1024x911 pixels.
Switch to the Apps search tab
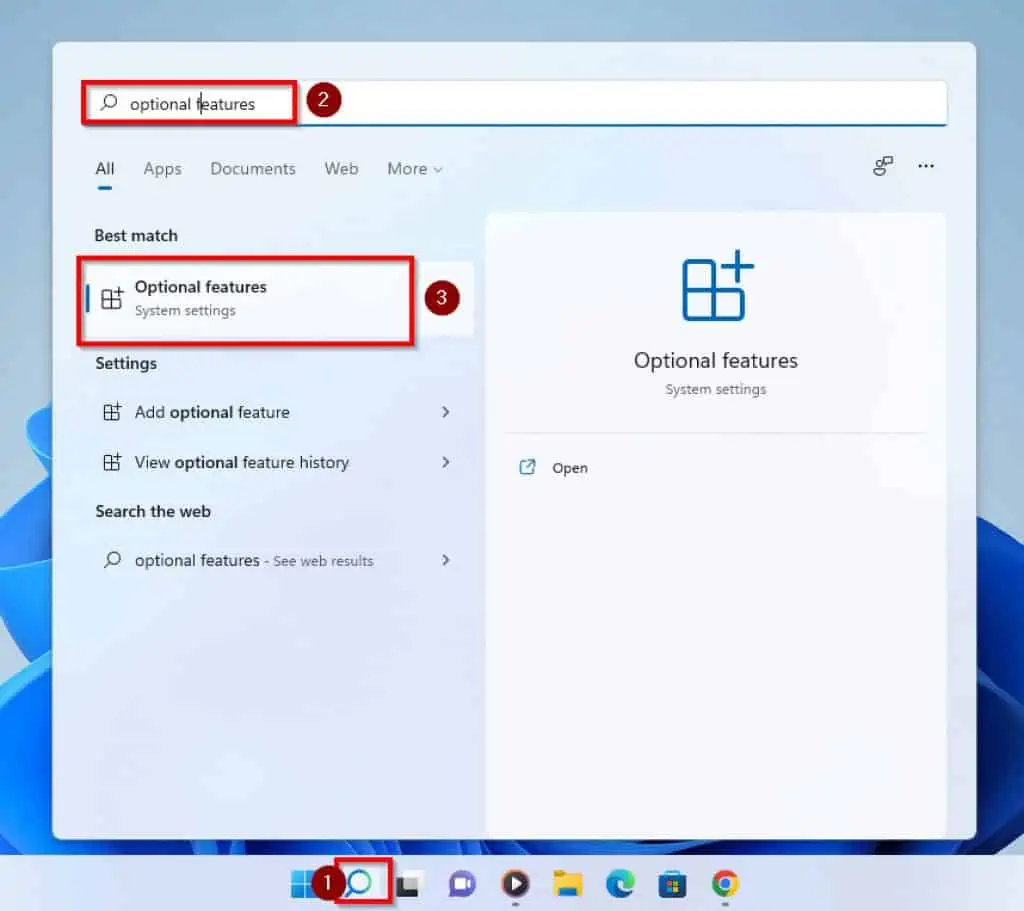162,169
